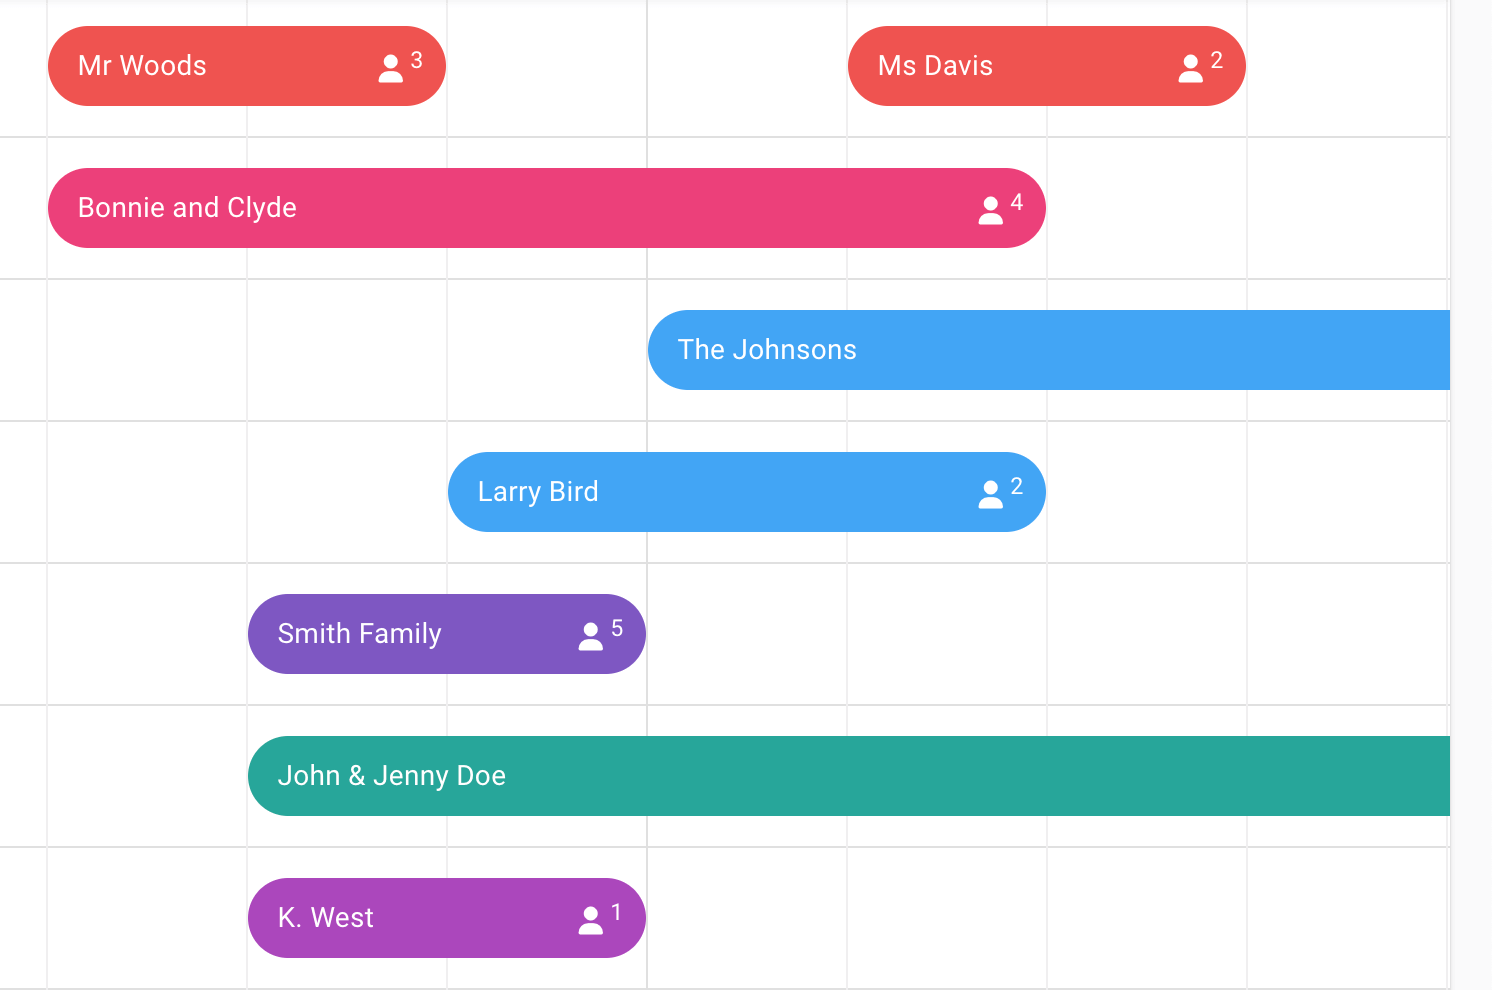Click the guest count 4 on Bonnie and Clyde
Screen dimensions: 1492x990
coord(1017,203)
